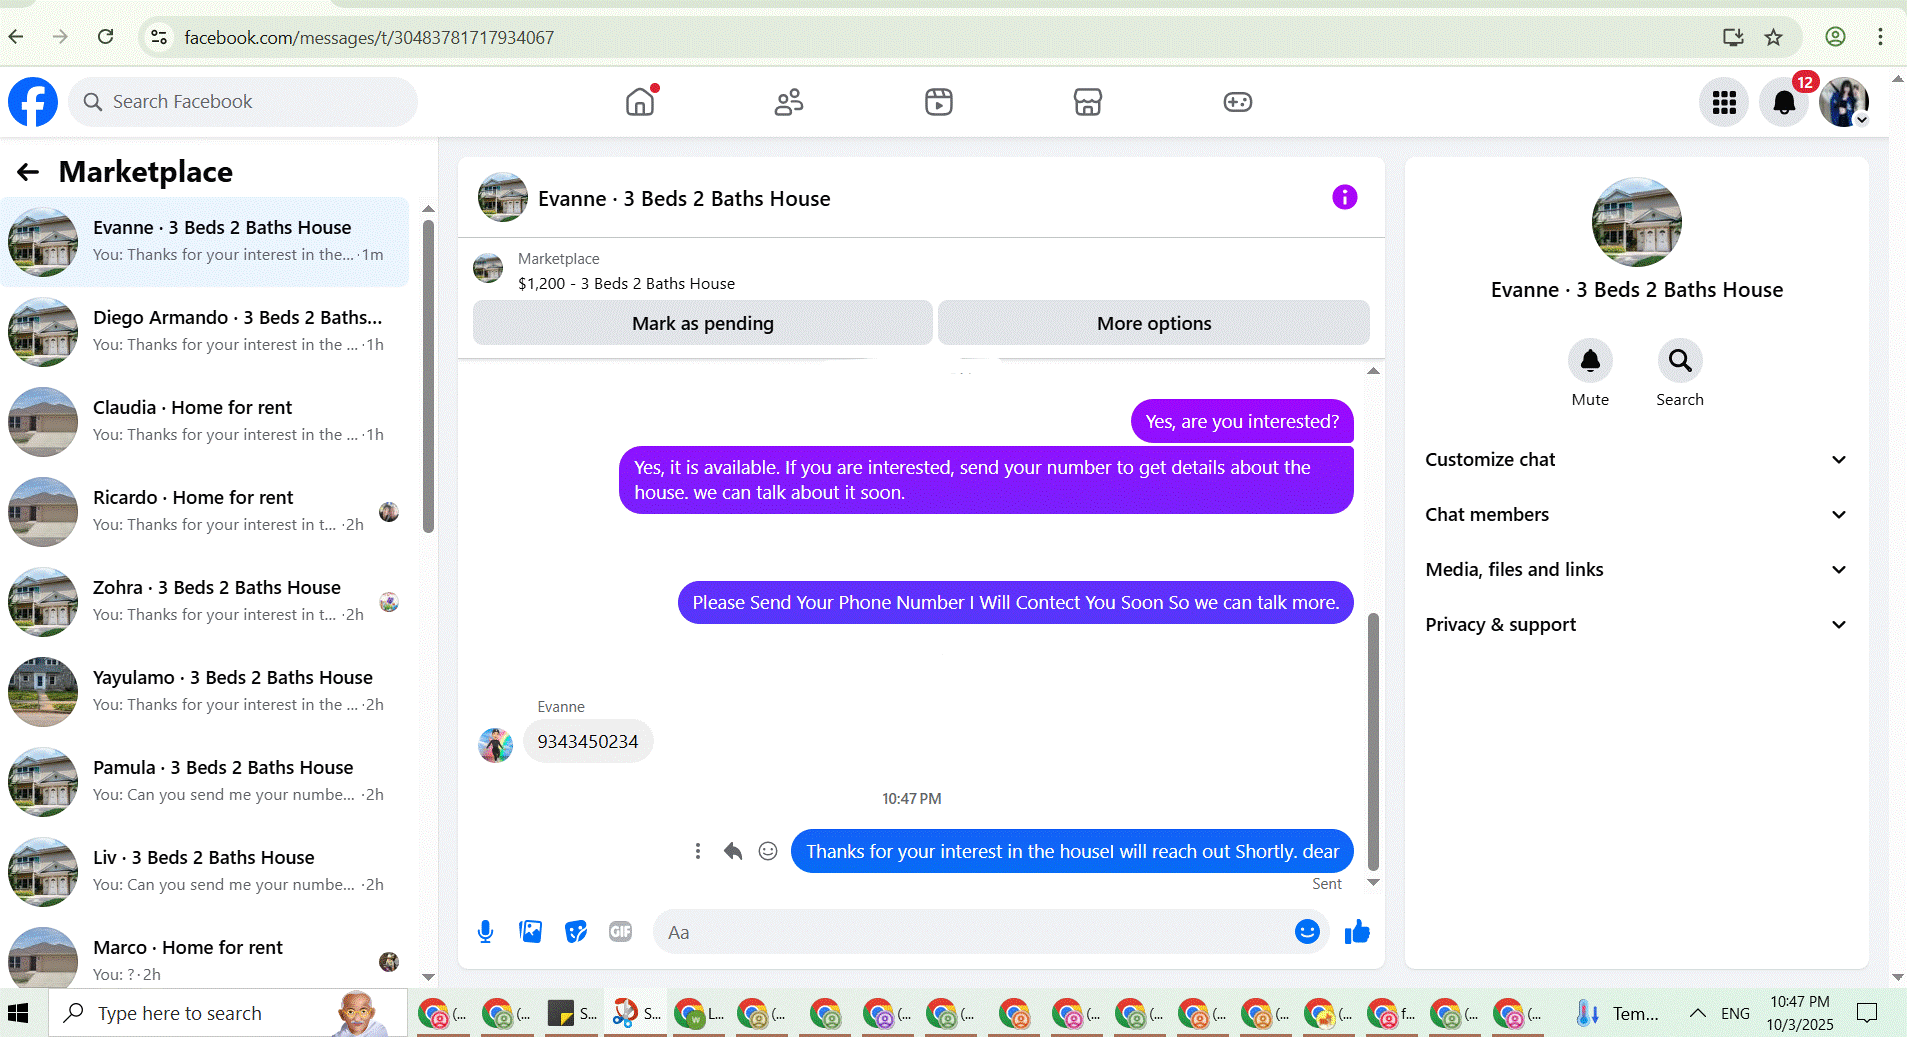Search in conversation using magnifier icon
This screenshot has width=1907, height=1037.
1680,361
